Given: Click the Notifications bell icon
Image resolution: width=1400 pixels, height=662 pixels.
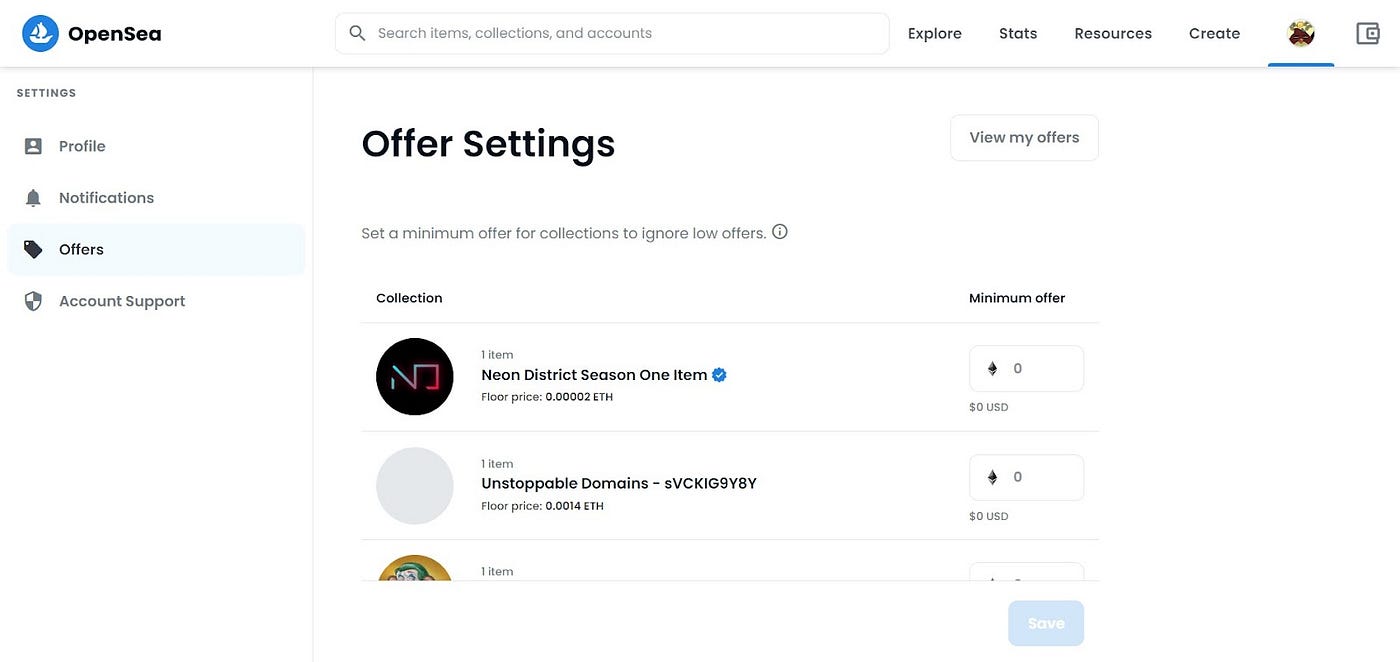Looking at the screenshot, I should [33, 198].
